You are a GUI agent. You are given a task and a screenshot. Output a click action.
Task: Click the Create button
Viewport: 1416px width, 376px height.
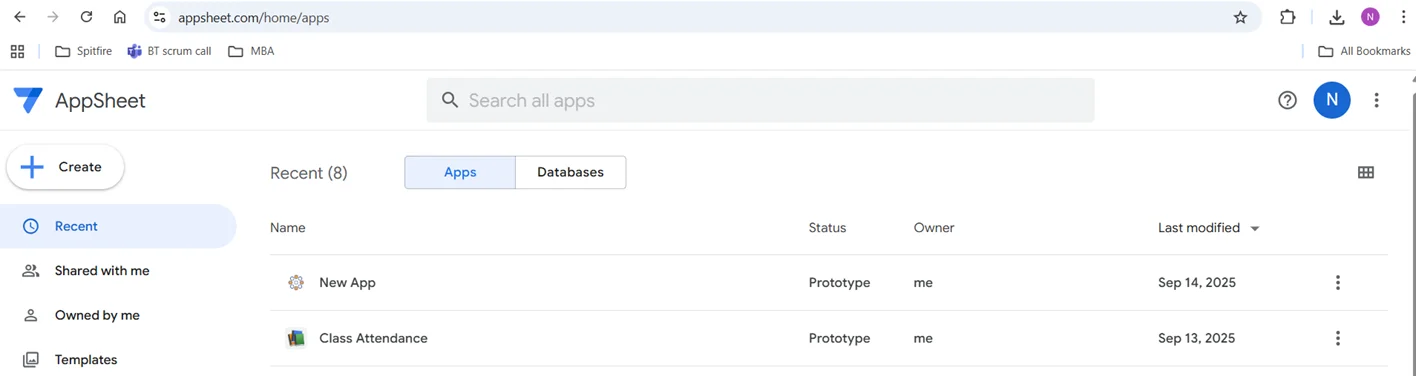(x=66, y=167)
